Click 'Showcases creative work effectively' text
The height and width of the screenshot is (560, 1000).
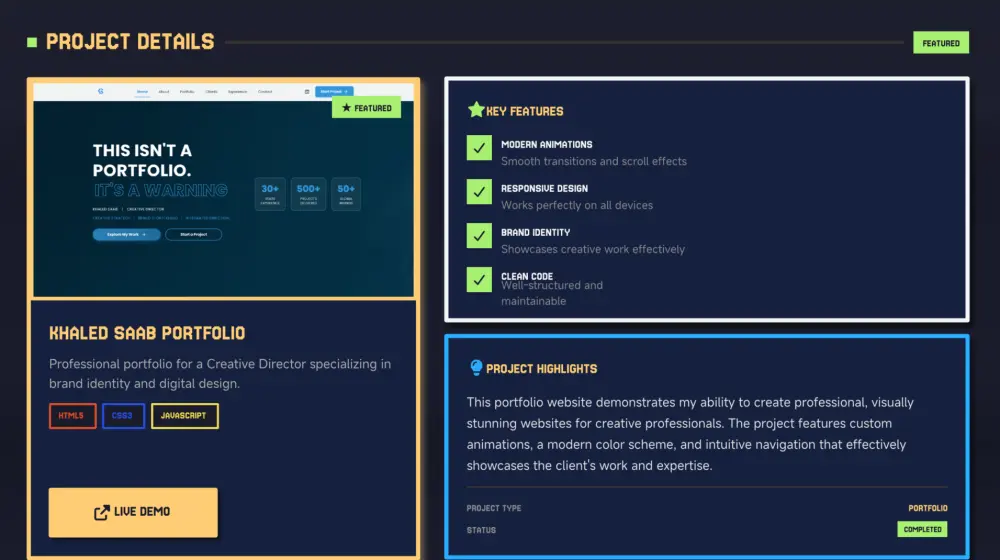point(593,249)
